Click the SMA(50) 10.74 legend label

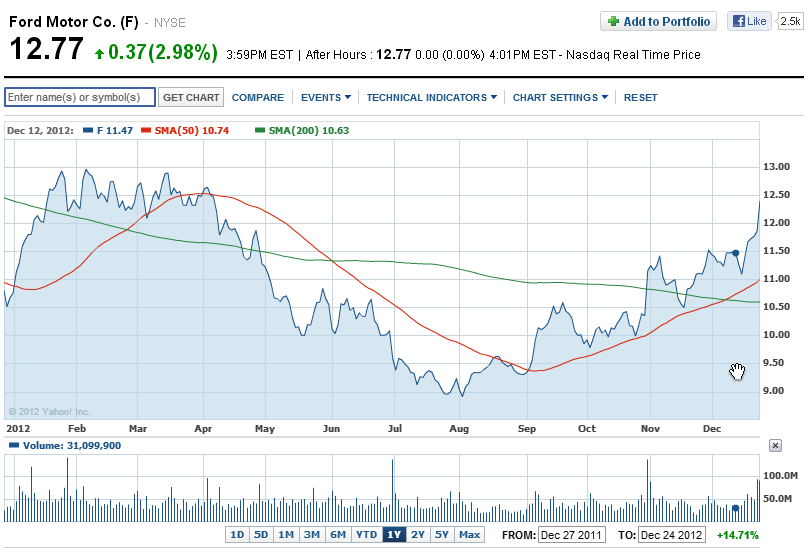[192, 131]
